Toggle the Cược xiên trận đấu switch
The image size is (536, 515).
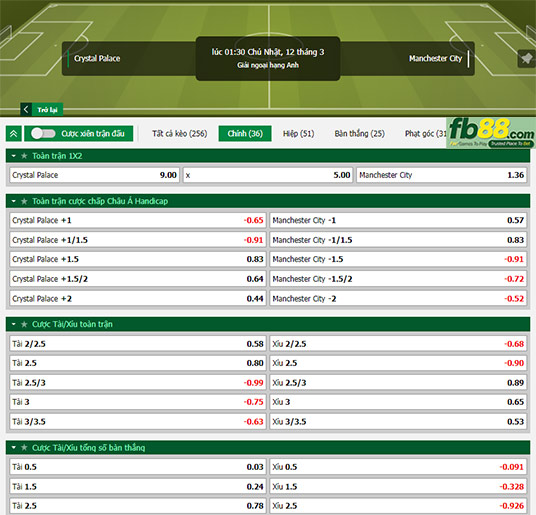coord(43,134)
